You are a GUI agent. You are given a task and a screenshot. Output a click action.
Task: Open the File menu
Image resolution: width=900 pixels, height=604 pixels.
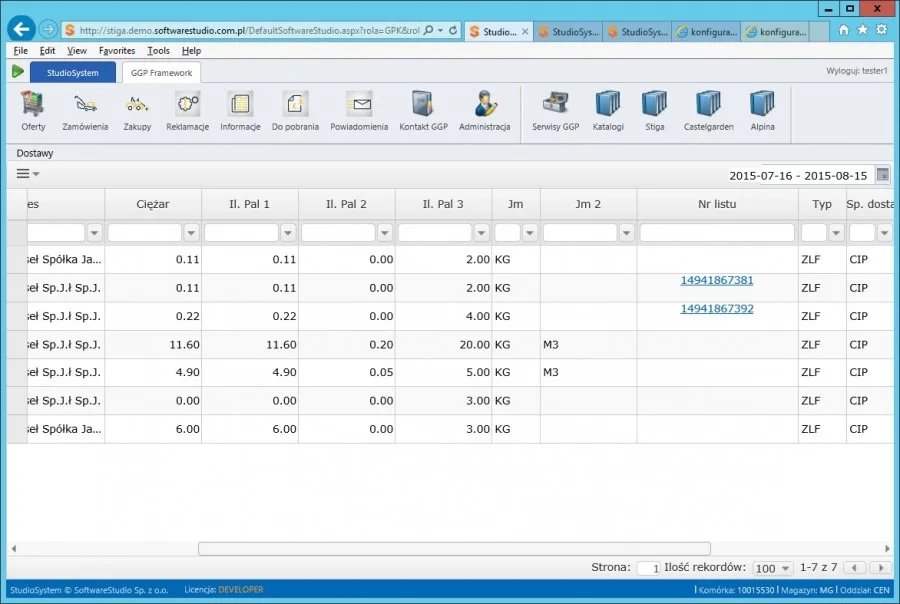coord(20,51)
